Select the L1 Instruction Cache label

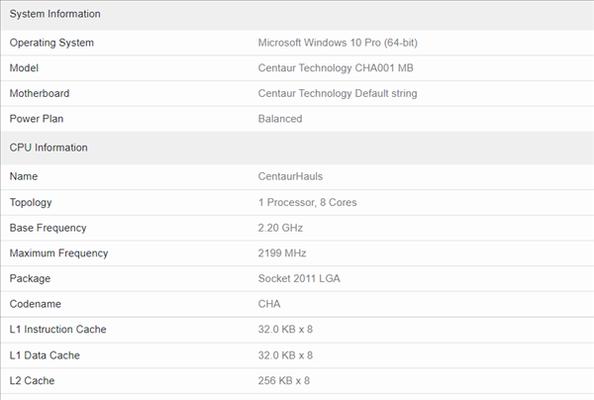(58, 329)
